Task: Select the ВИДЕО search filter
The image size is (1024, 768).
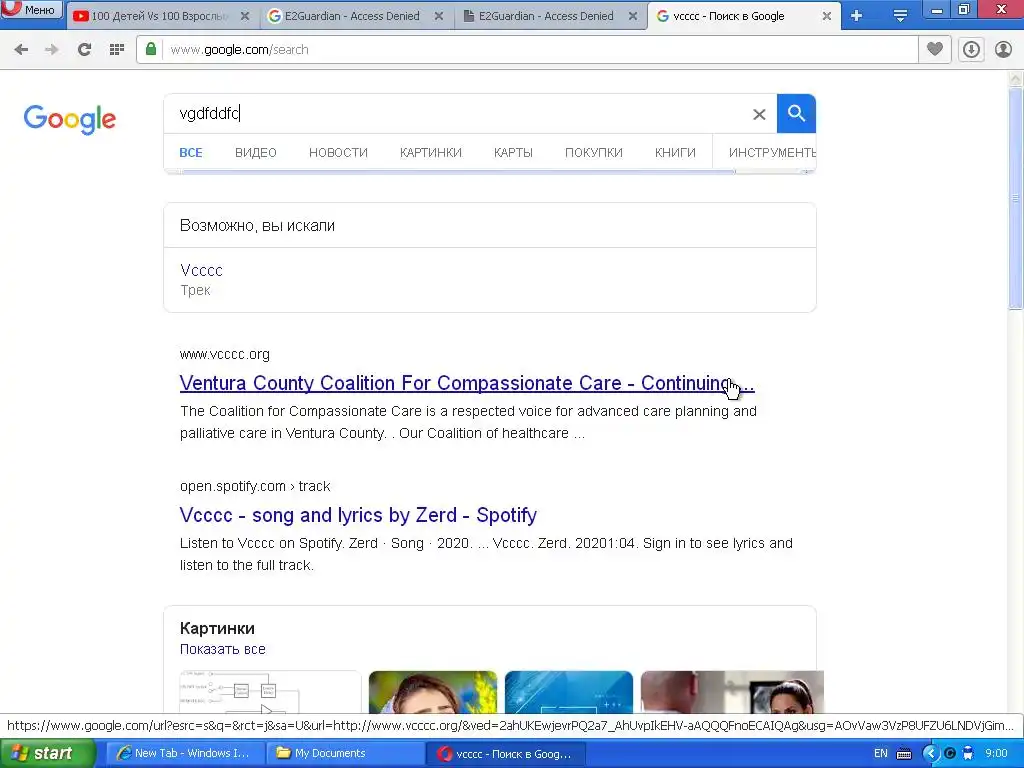Action: click(255, 153)
